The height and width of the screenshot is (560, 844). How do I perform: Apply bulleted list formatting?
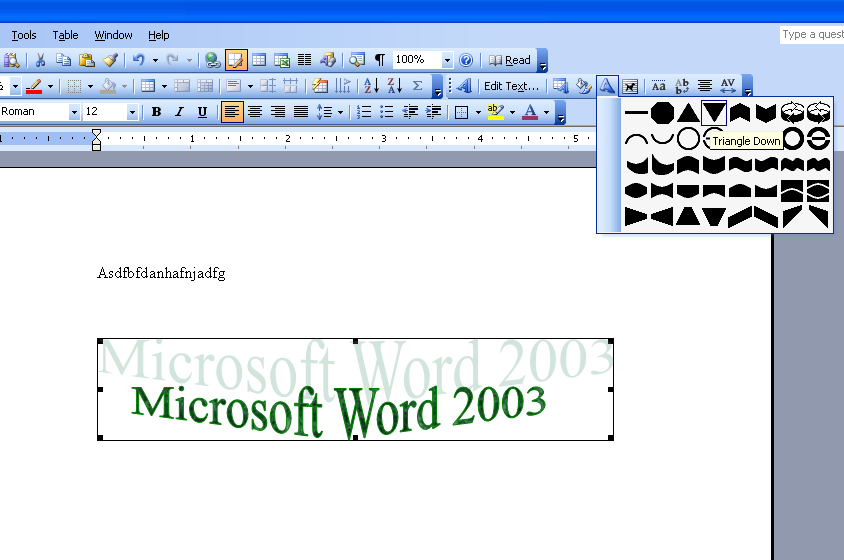point(387,112)
